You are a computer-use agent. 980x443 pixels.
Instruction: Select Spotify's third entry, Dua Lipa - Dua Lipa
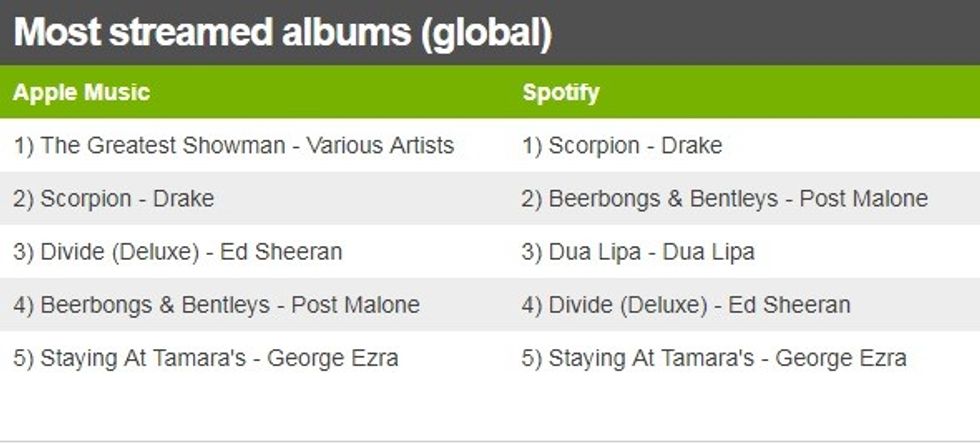click(x=638, y=252)
